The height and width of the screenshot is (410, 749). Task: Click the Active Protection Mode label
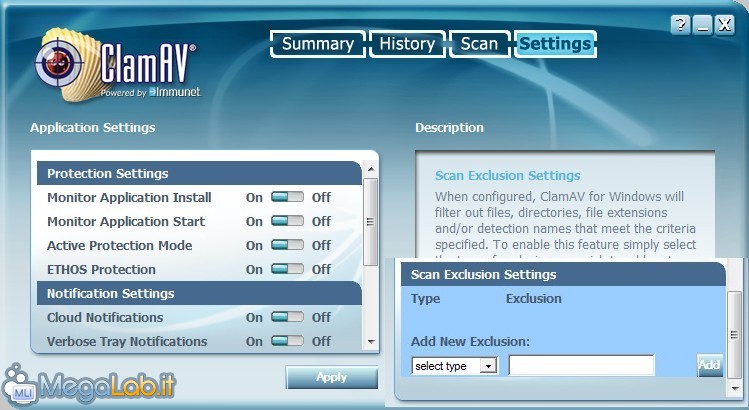point(119,245)
